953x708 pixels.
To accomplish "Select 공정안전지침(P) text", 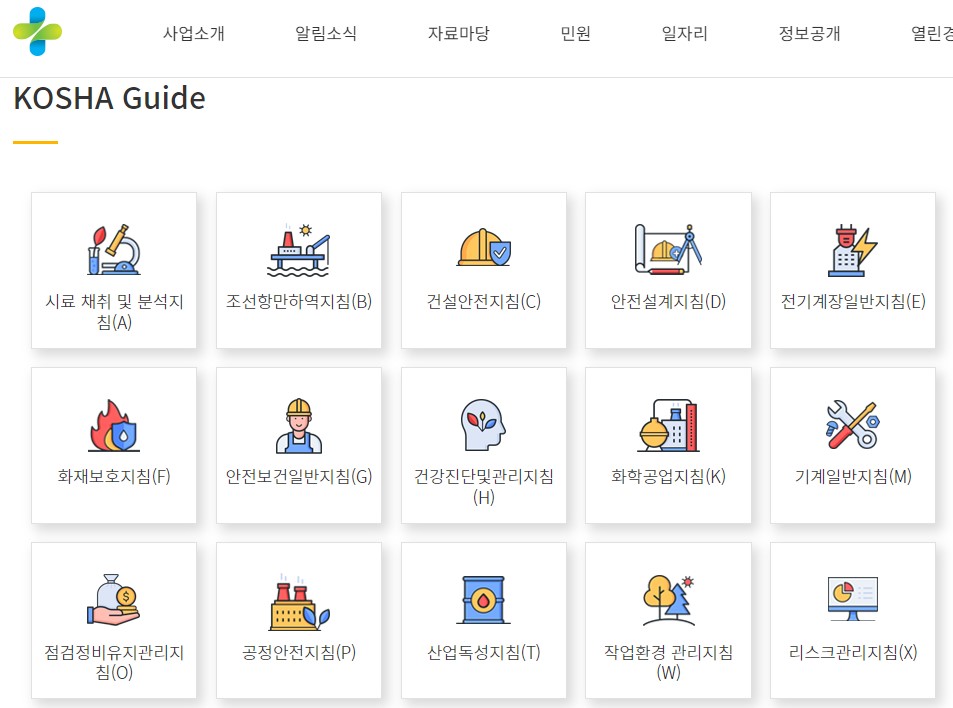I will (299, 652).
